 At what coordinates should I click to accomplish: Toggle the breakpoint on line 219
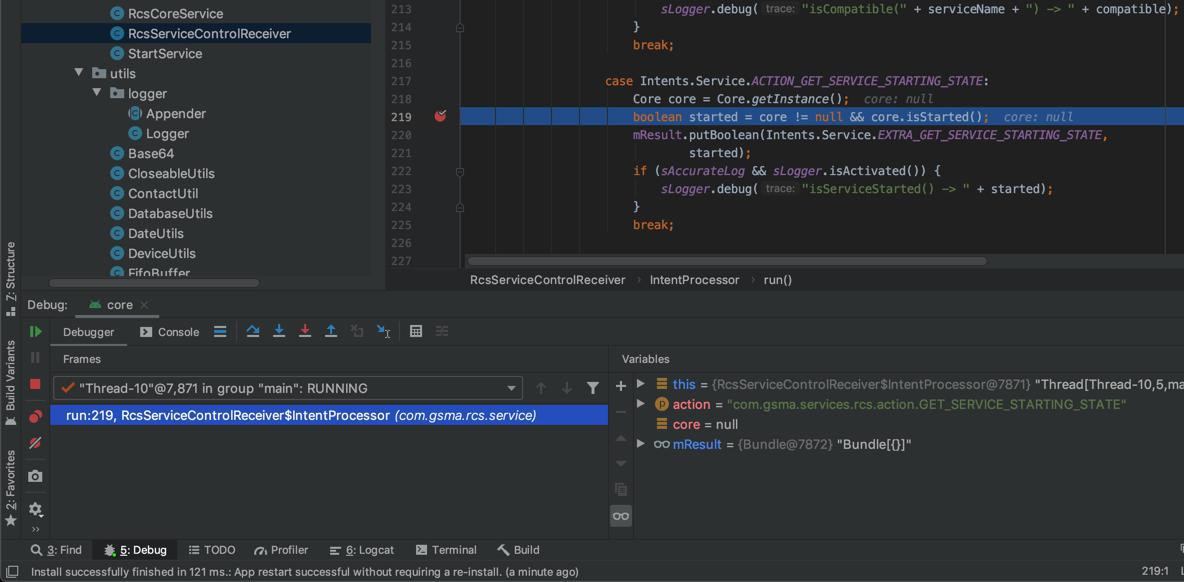coord(440,116)
